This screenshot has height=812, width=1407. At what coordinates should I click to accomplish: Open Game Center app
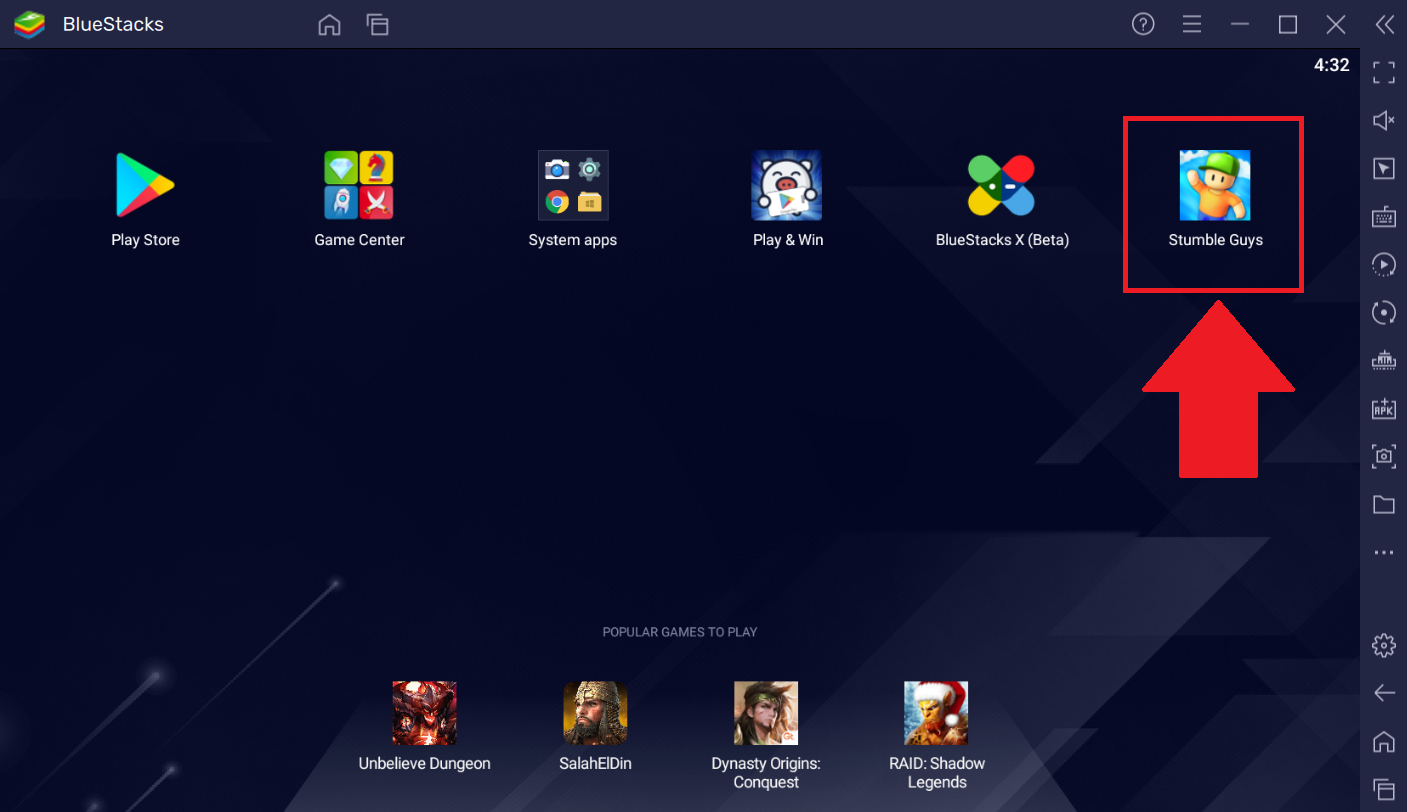[359, 186]
